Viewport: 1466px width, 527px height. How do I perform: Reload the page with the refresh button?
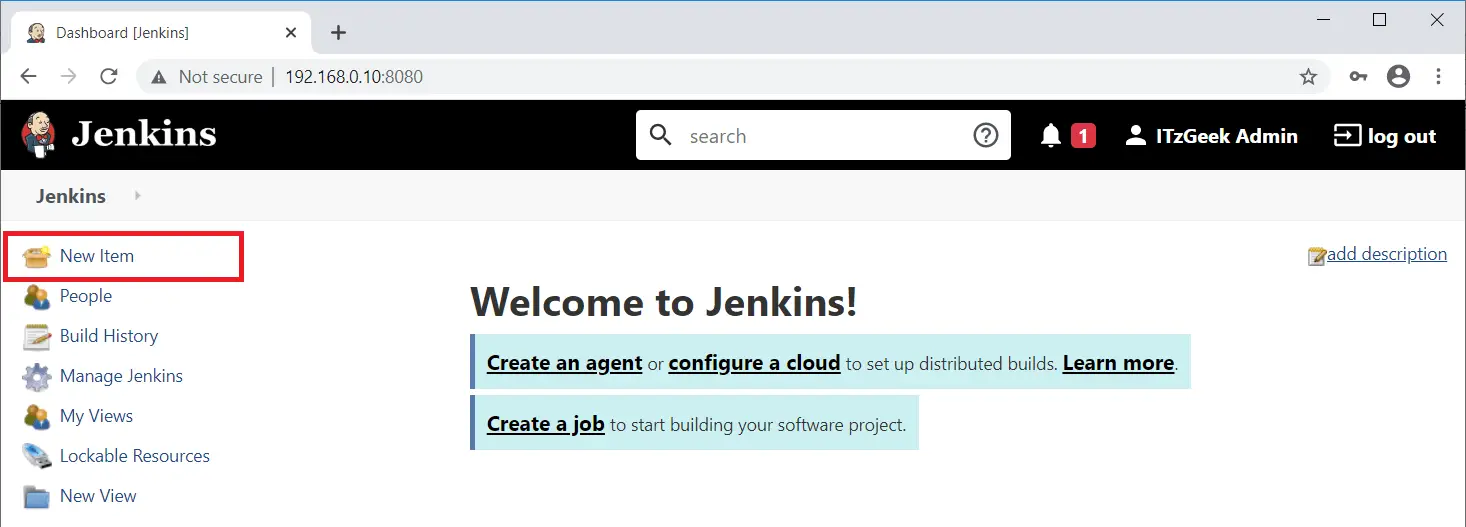(x=109, y=77)
